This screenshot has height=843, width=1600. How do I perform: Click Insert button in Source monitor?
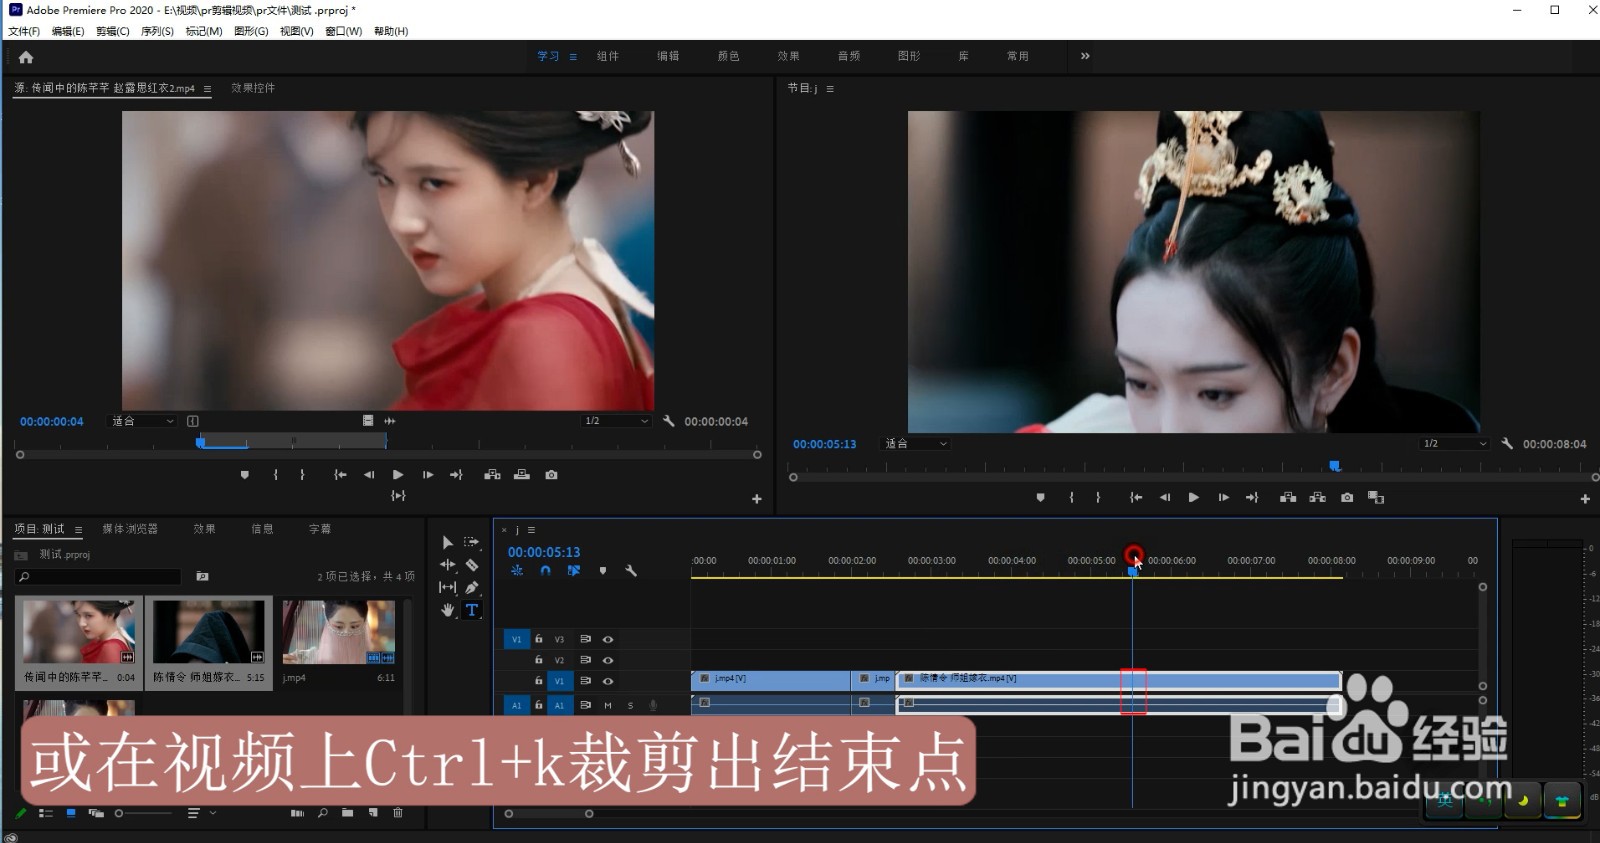pos(492,475)
